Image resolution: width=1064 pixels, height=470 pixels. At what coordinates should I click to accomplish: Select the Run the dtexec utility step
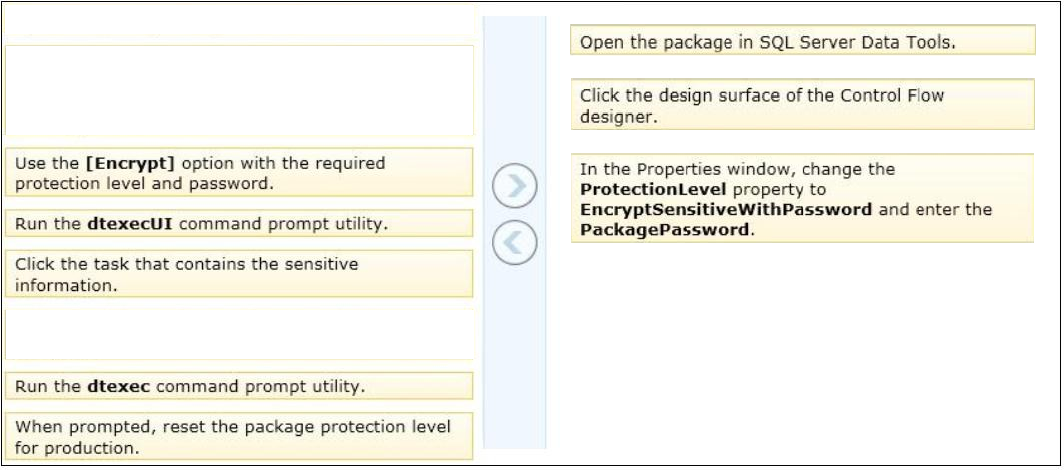(x=239, y=386)
